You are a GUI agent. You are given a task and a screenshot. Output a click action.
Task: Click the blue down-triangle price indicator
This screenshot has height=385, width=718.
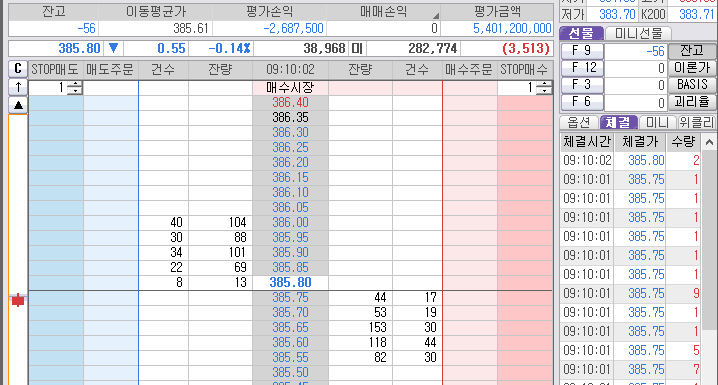point(113,48)
